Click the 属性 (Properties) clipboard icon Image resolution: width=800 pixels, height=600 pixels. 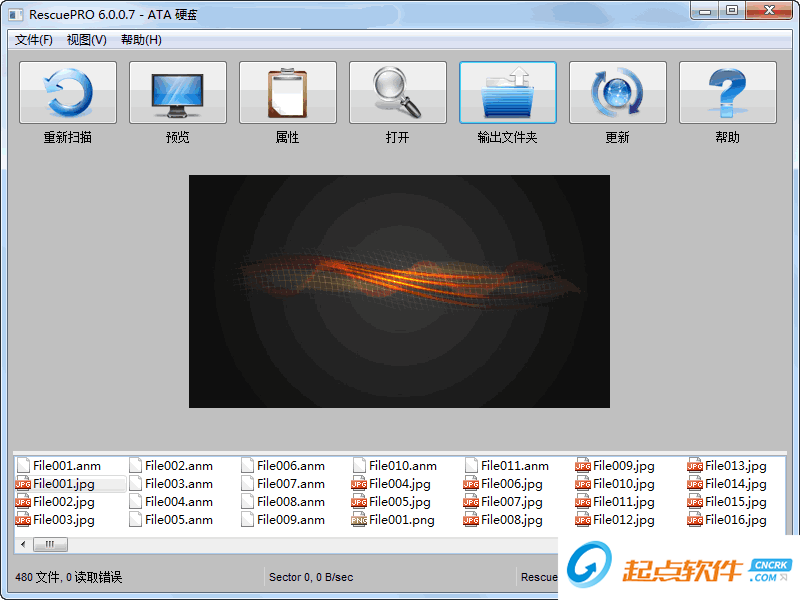click(x=287, y=92)
